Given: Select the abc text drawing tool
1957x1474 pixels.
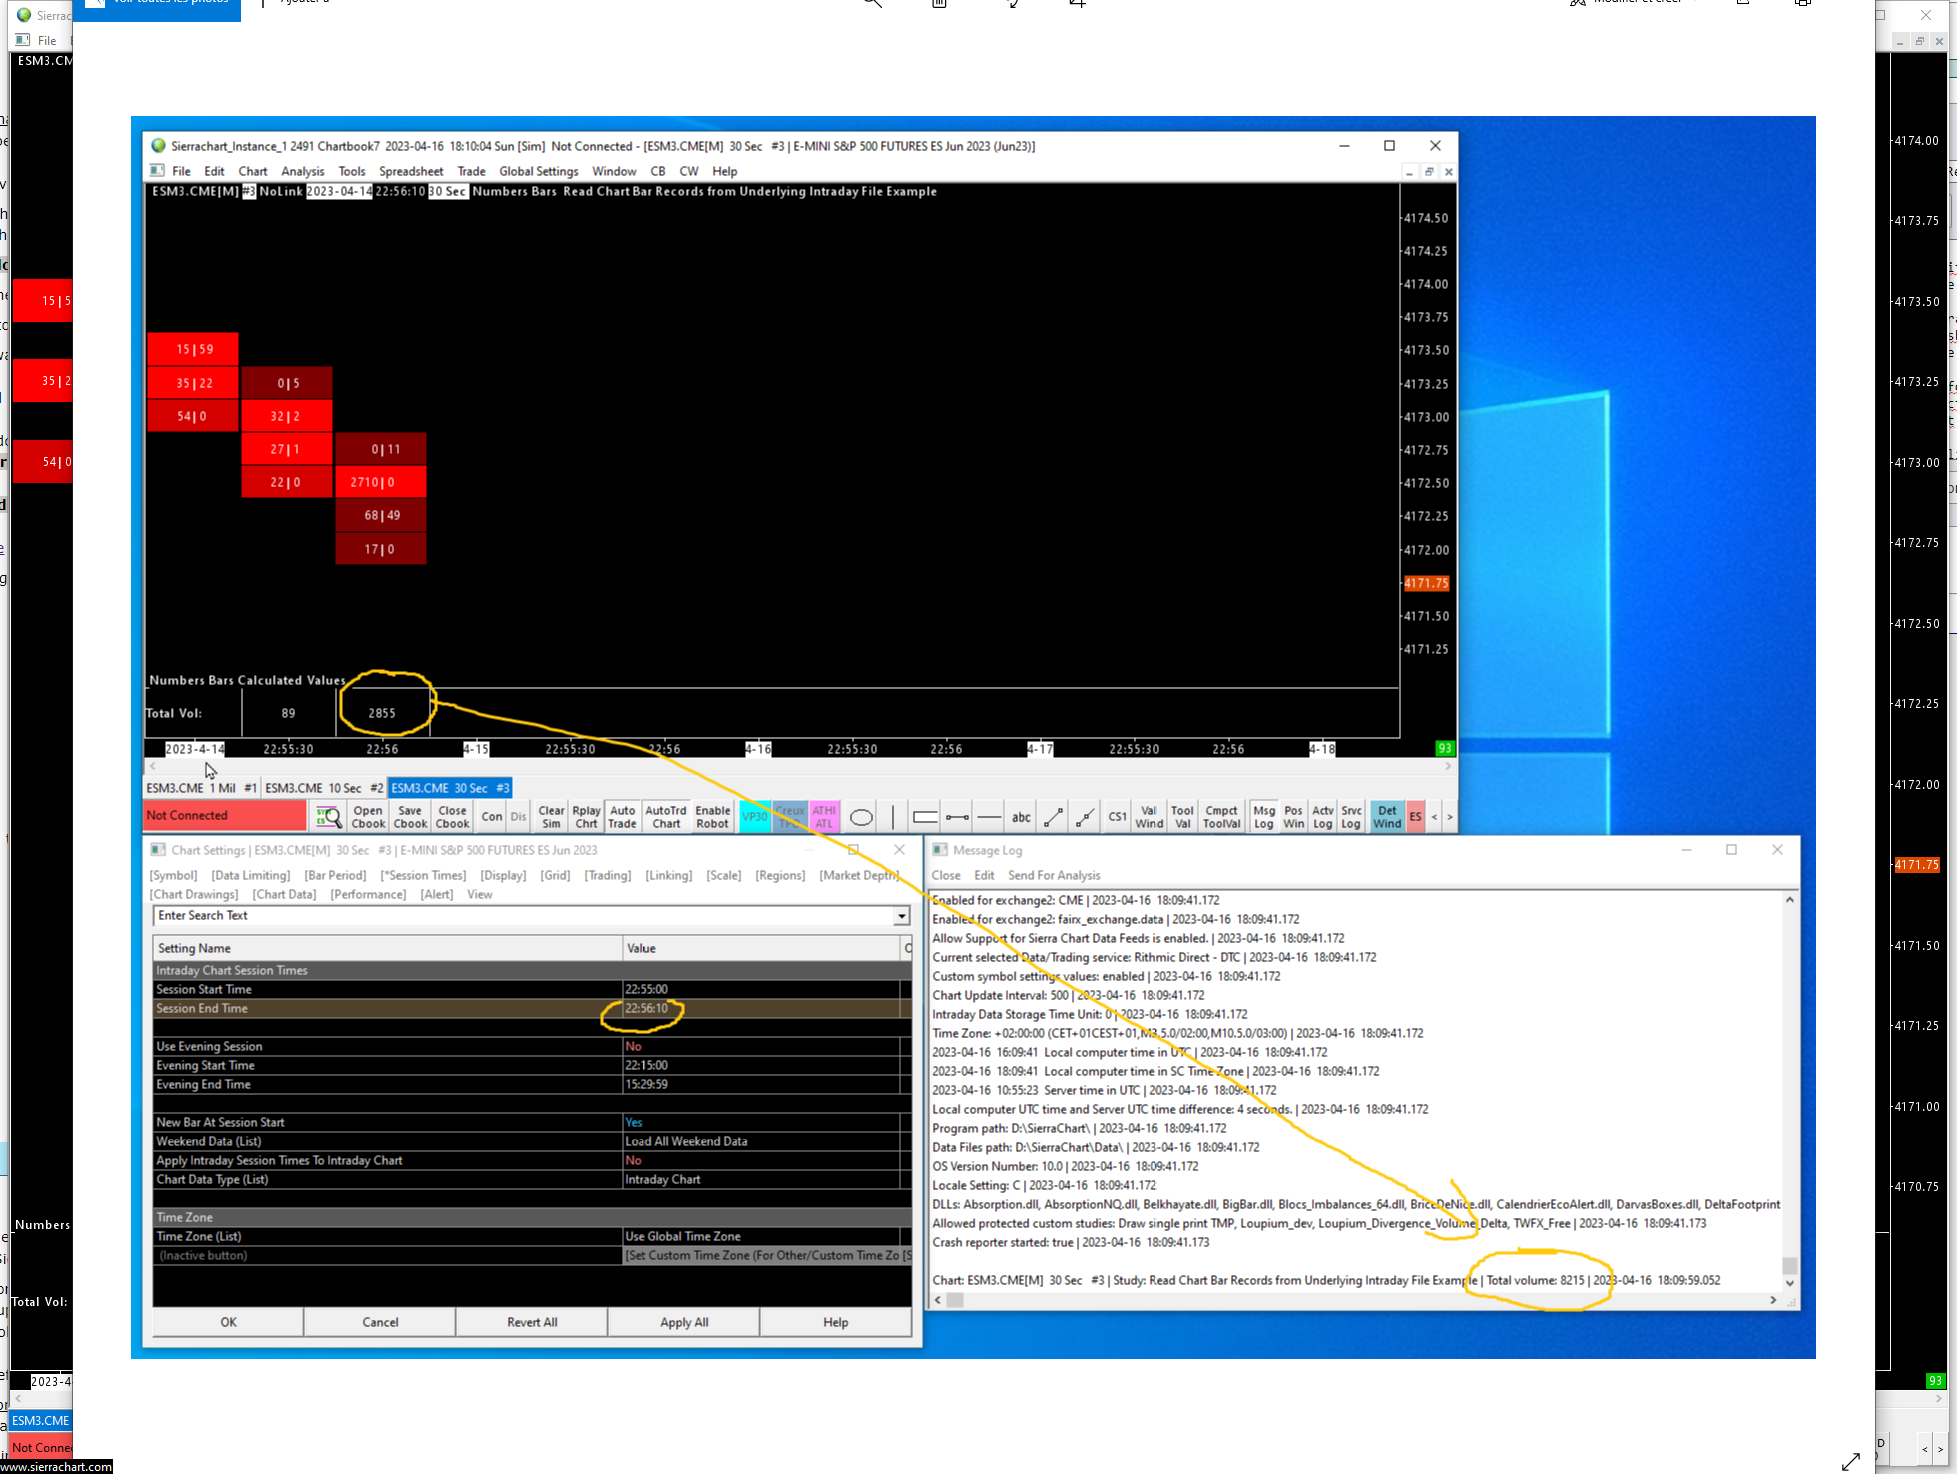Looking at the screenshot, I should pos(1020,817).
